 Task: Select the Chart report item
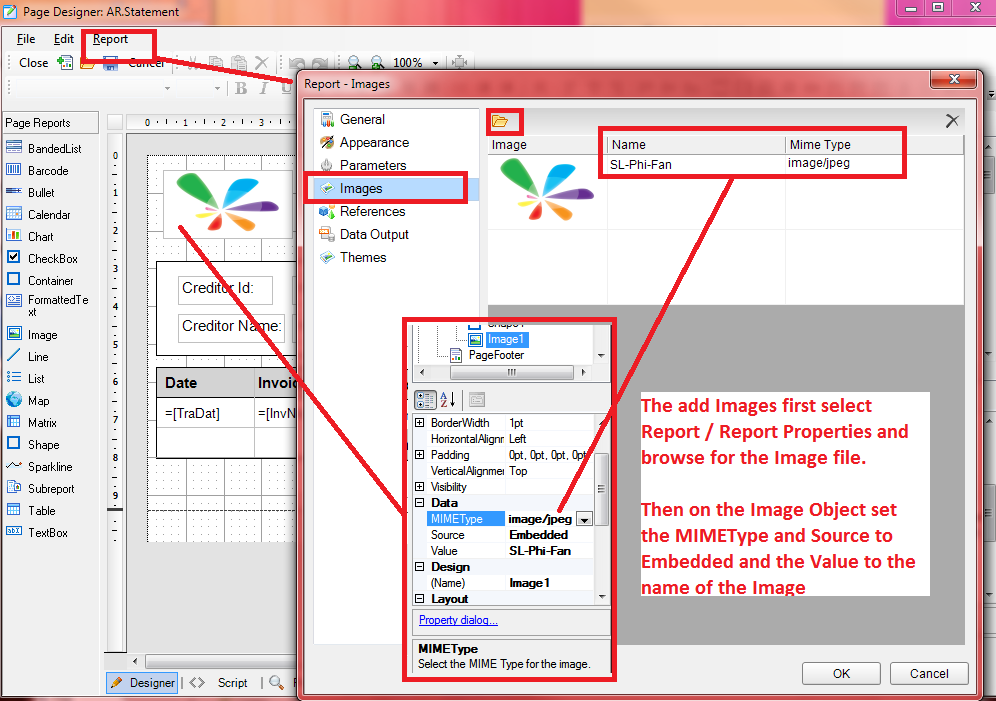(30, 237)
